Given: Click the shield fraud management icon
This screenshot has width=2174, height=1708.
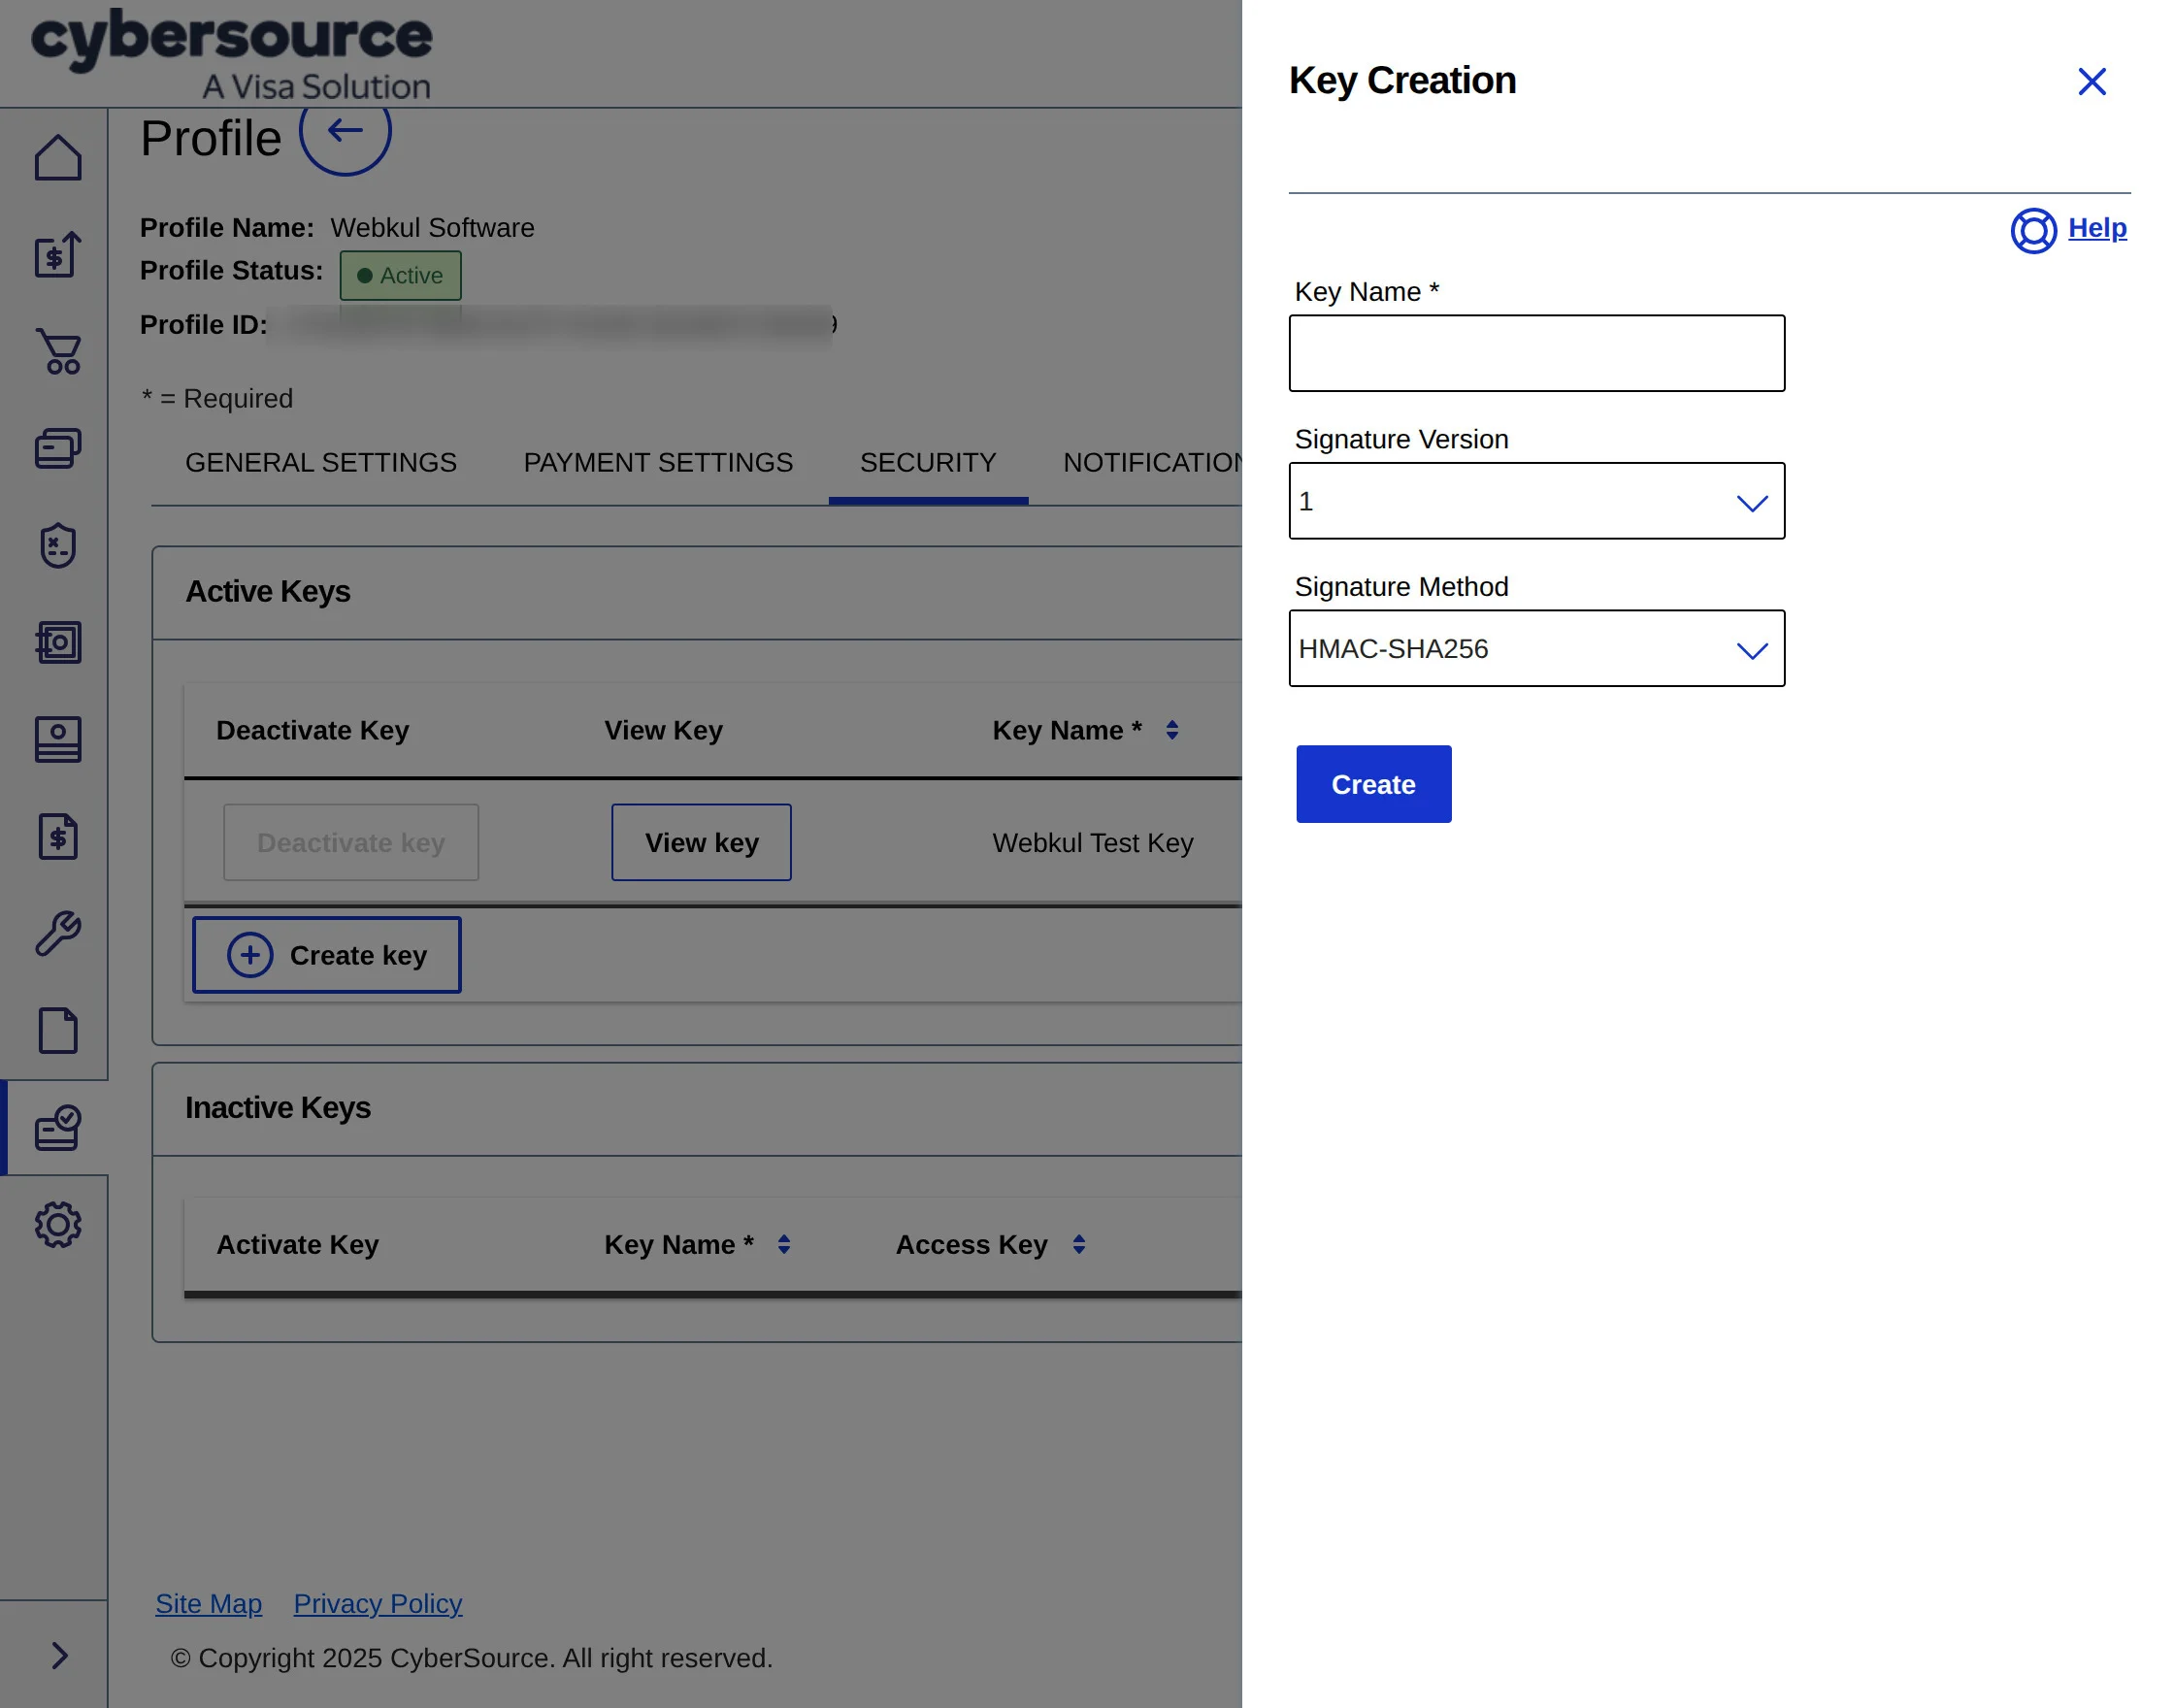Looking at the screenshot, I should 58,545.
